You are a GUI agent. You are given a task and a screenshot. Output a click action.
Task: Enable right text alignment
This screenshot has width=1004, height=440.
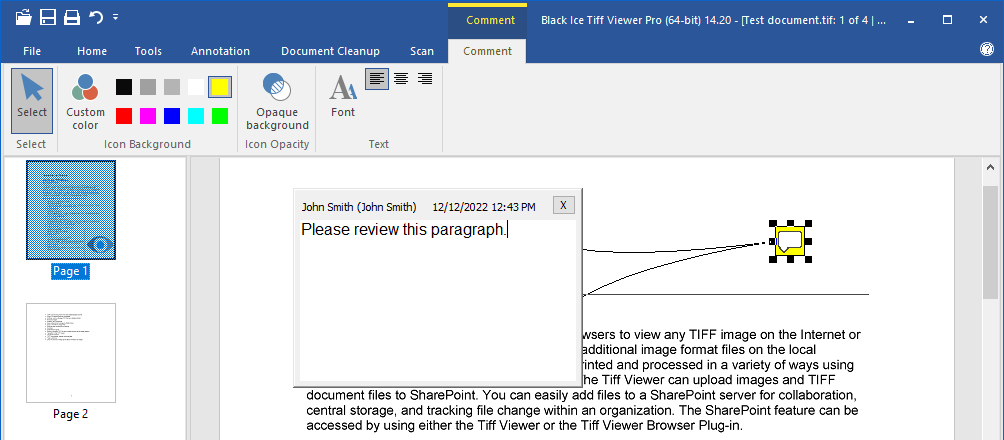point(425,79)
